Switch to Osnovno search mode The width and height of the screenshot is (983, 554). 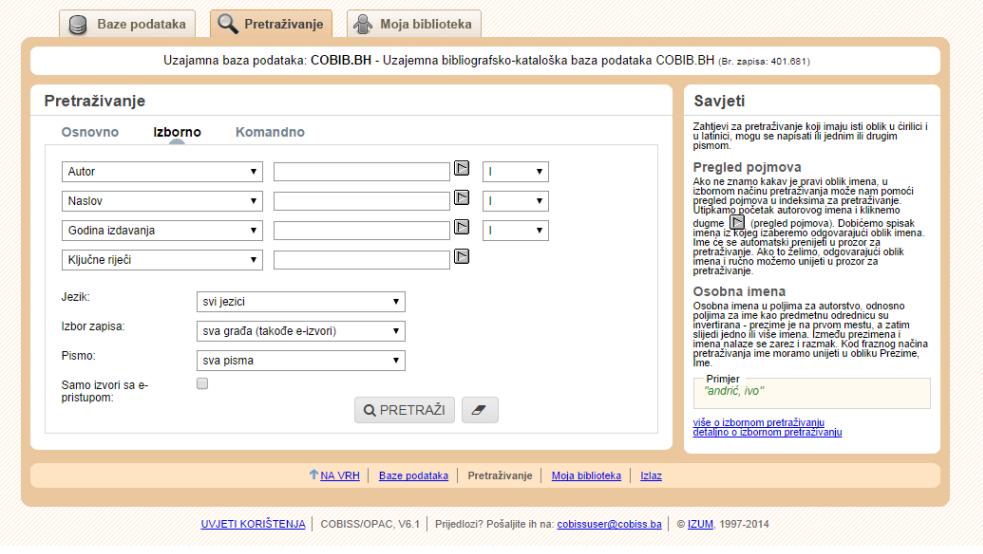click(x=90, y=132)
